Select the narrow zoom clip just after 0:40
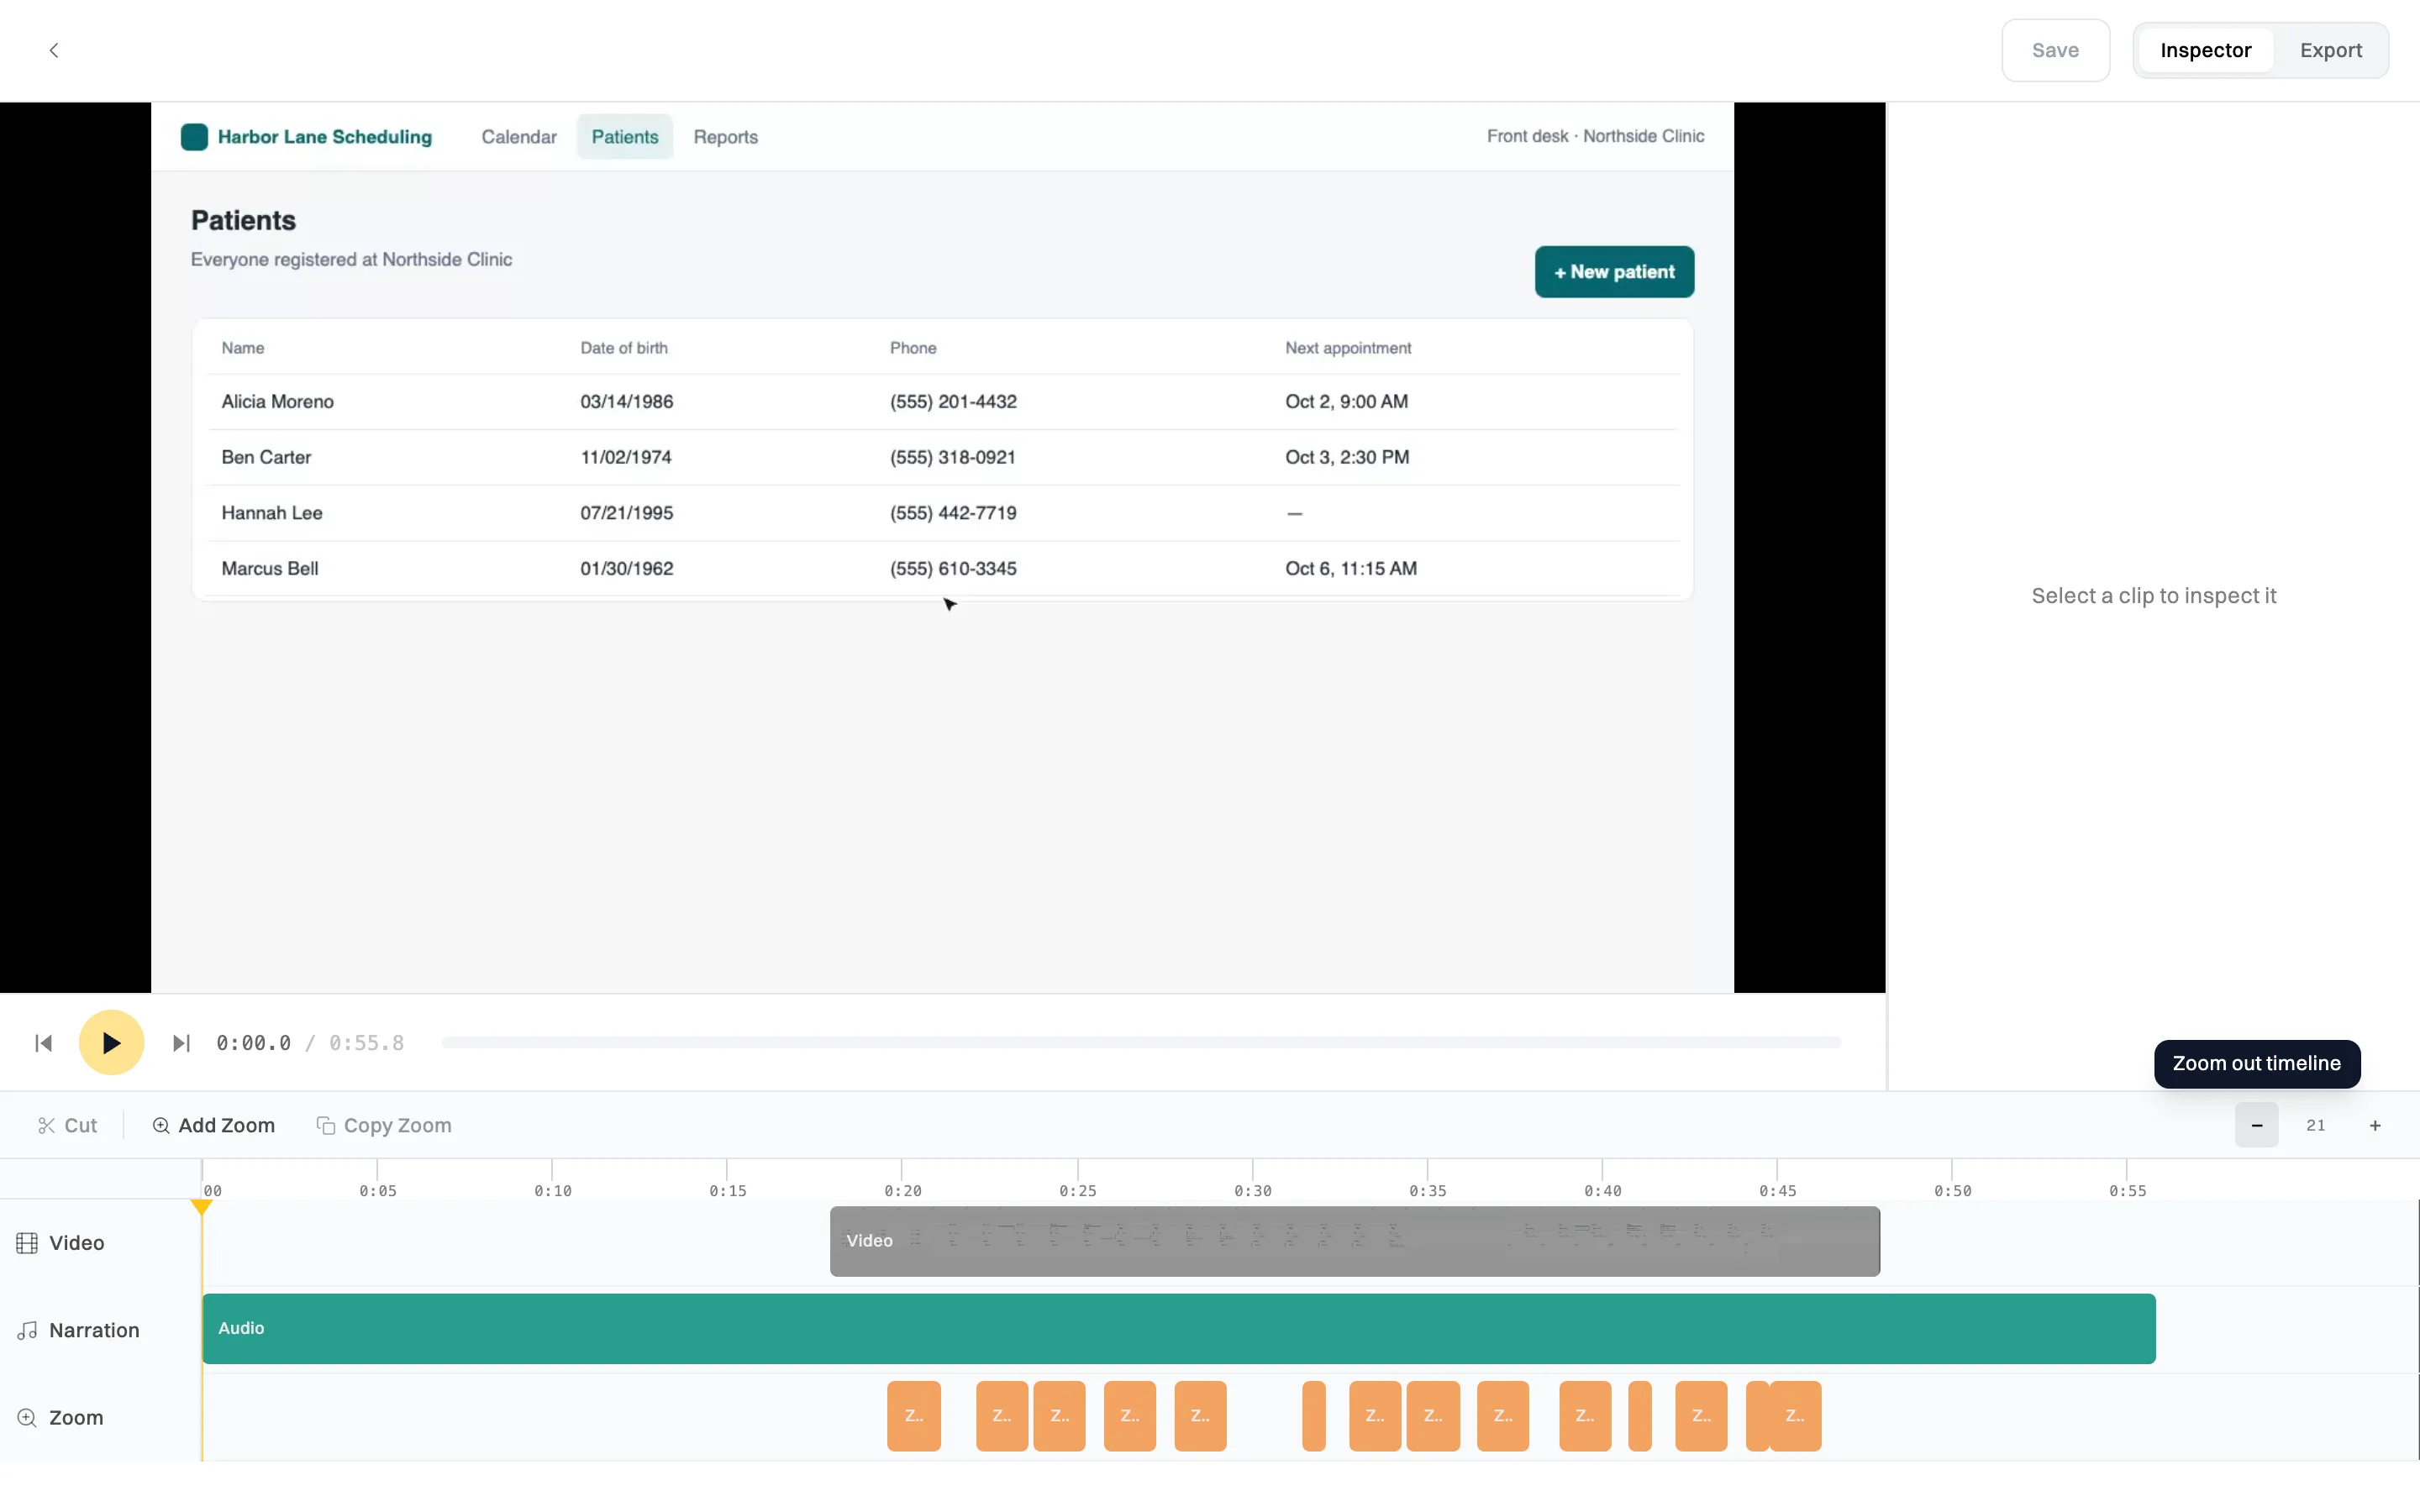 (1639, 1416)
